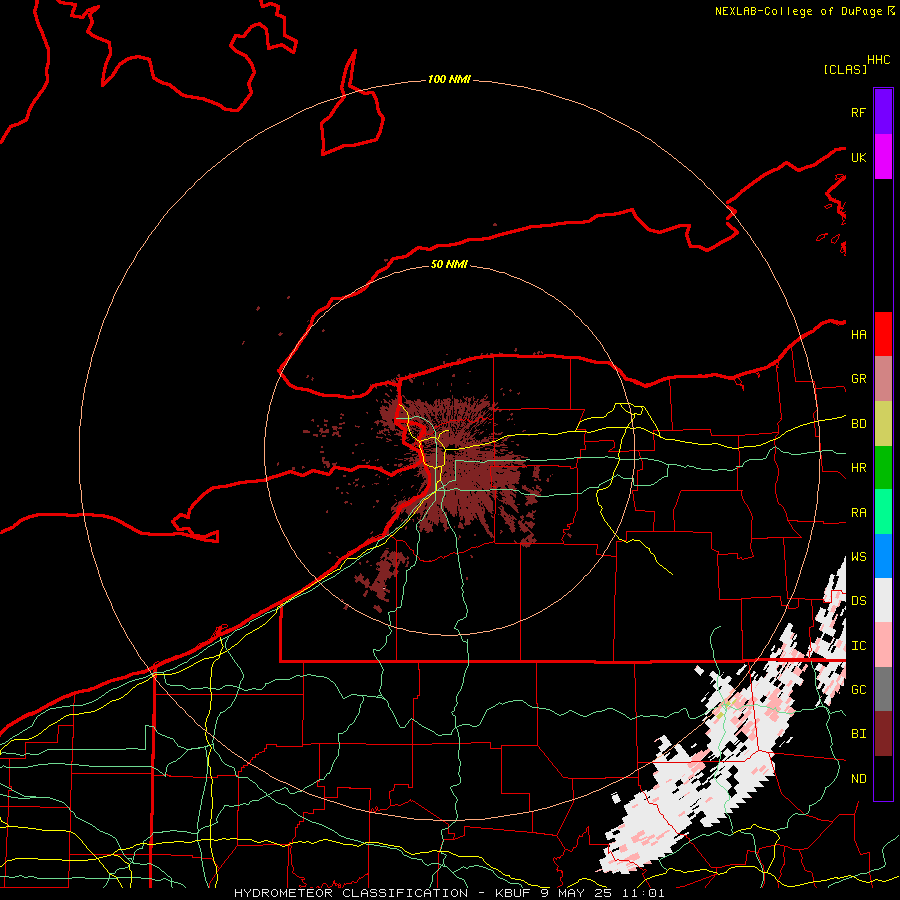The height and width of the screenshot is (900, 900).
Task: Click the RF legend label
Action: tap(858, 112)
